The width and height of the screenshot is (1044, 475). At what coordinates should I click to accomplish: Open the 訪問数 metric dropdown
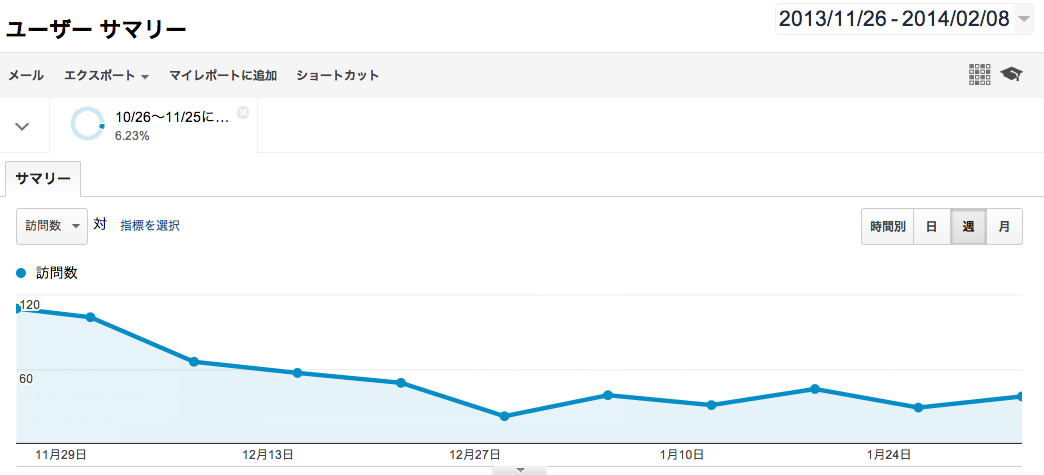coord(52,226)
